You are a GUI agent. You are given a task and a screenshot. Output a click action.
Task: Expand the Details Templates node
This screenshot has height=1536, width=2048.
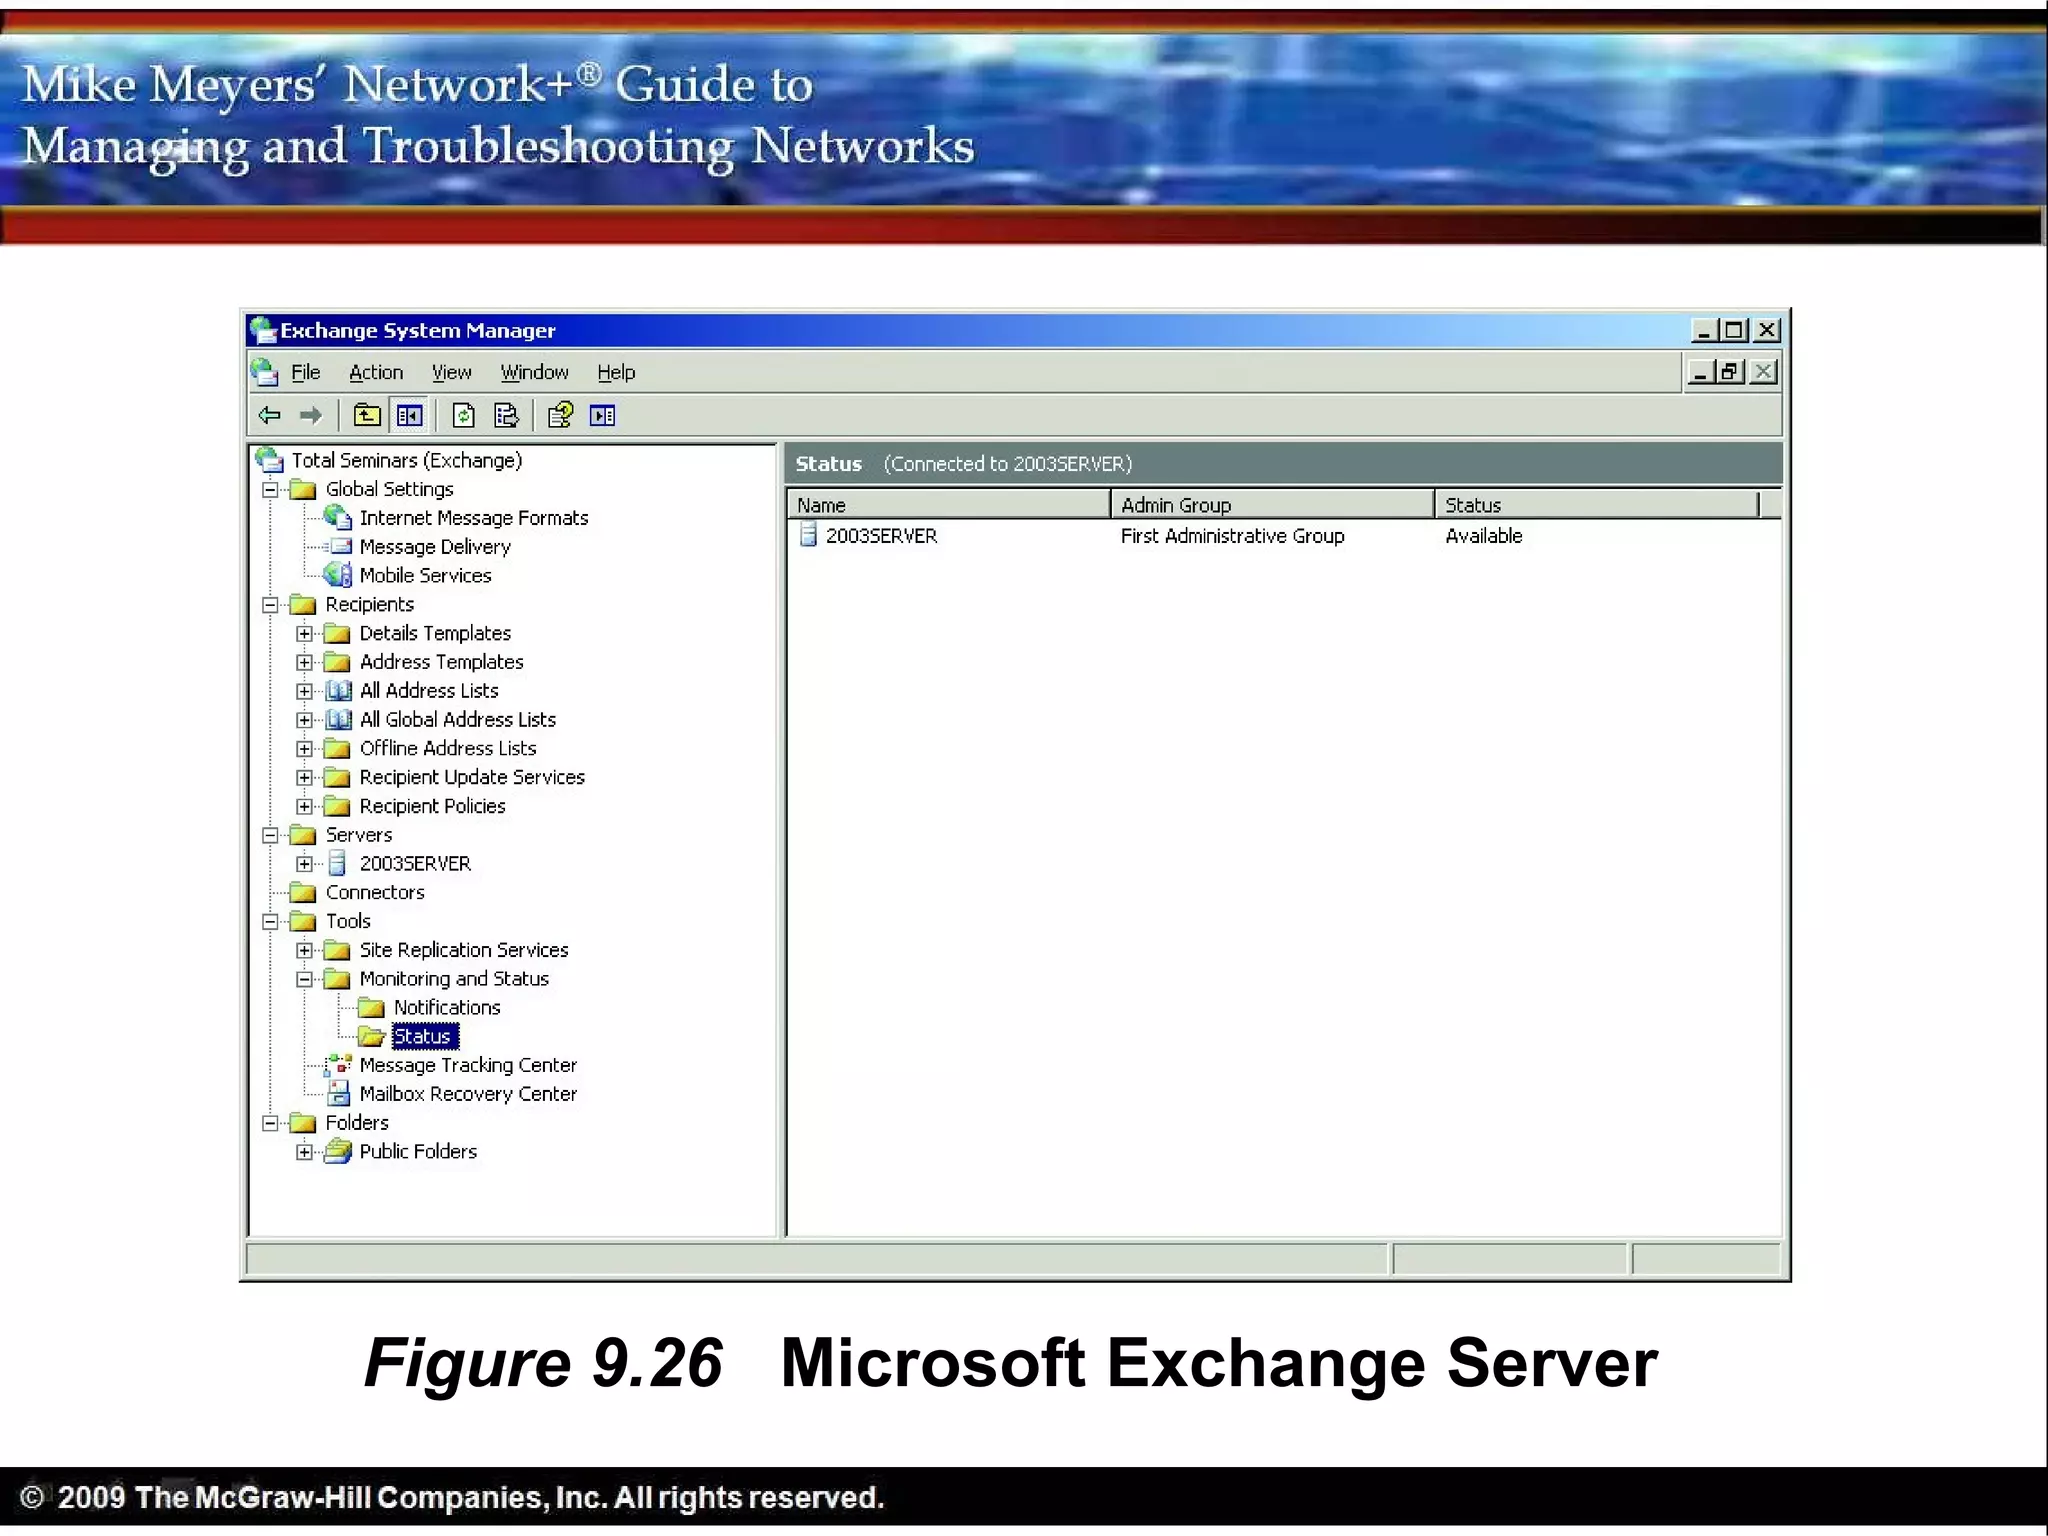[x=305, y=633]
